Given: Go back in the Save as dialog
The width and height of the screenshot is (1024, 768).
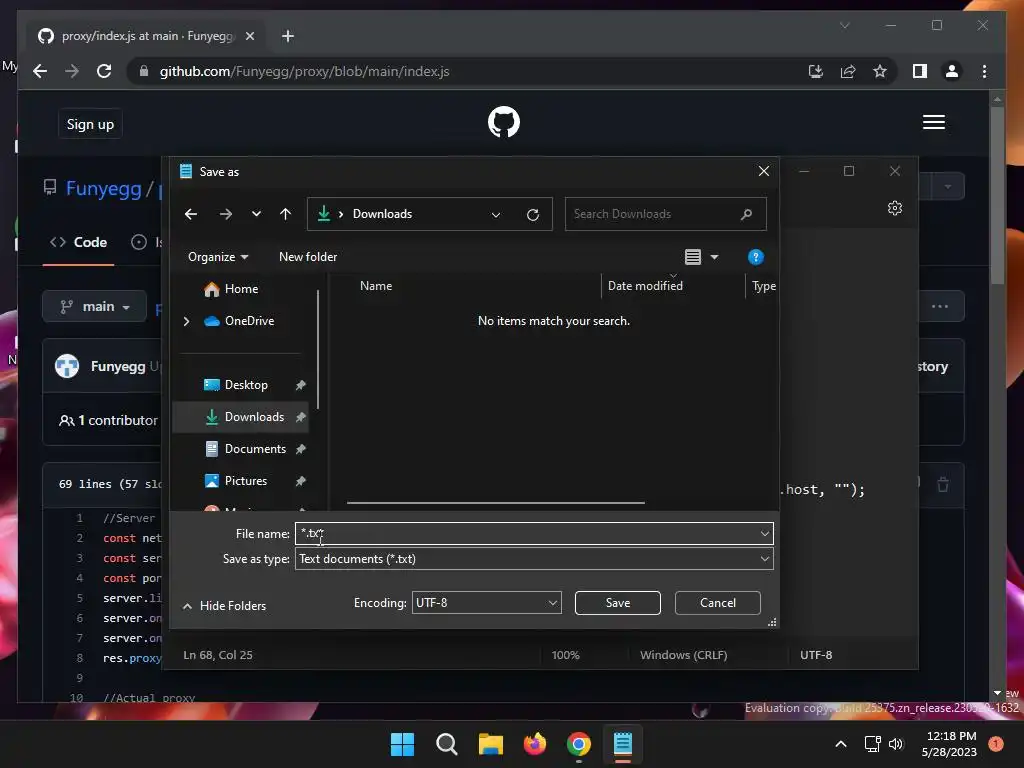Looking at the screenshot, I should (x=191, y=214).
